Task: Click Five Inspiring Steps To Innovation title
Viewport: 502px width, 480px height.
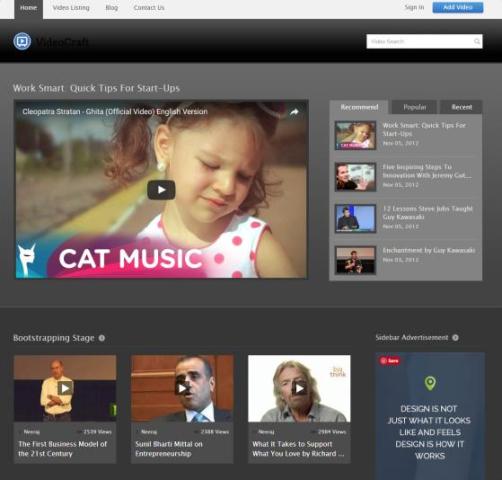Action: (427, 171)
